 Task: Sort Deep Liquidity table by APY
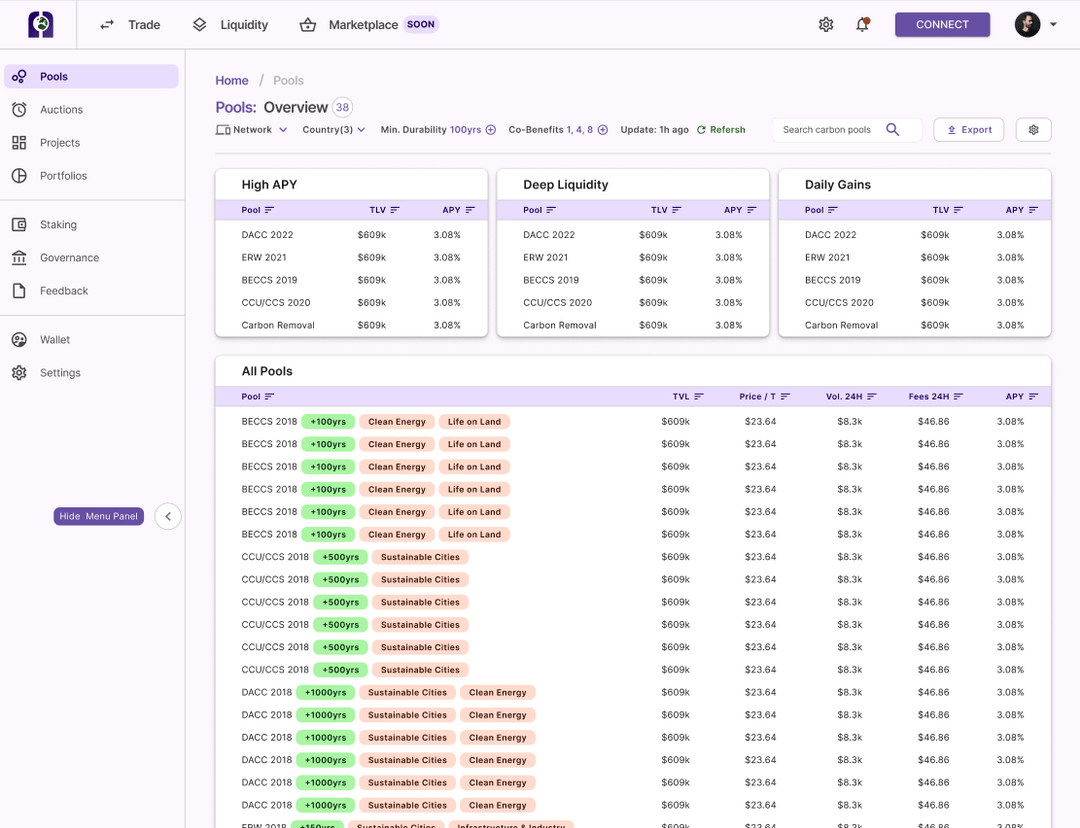[740, 210]
